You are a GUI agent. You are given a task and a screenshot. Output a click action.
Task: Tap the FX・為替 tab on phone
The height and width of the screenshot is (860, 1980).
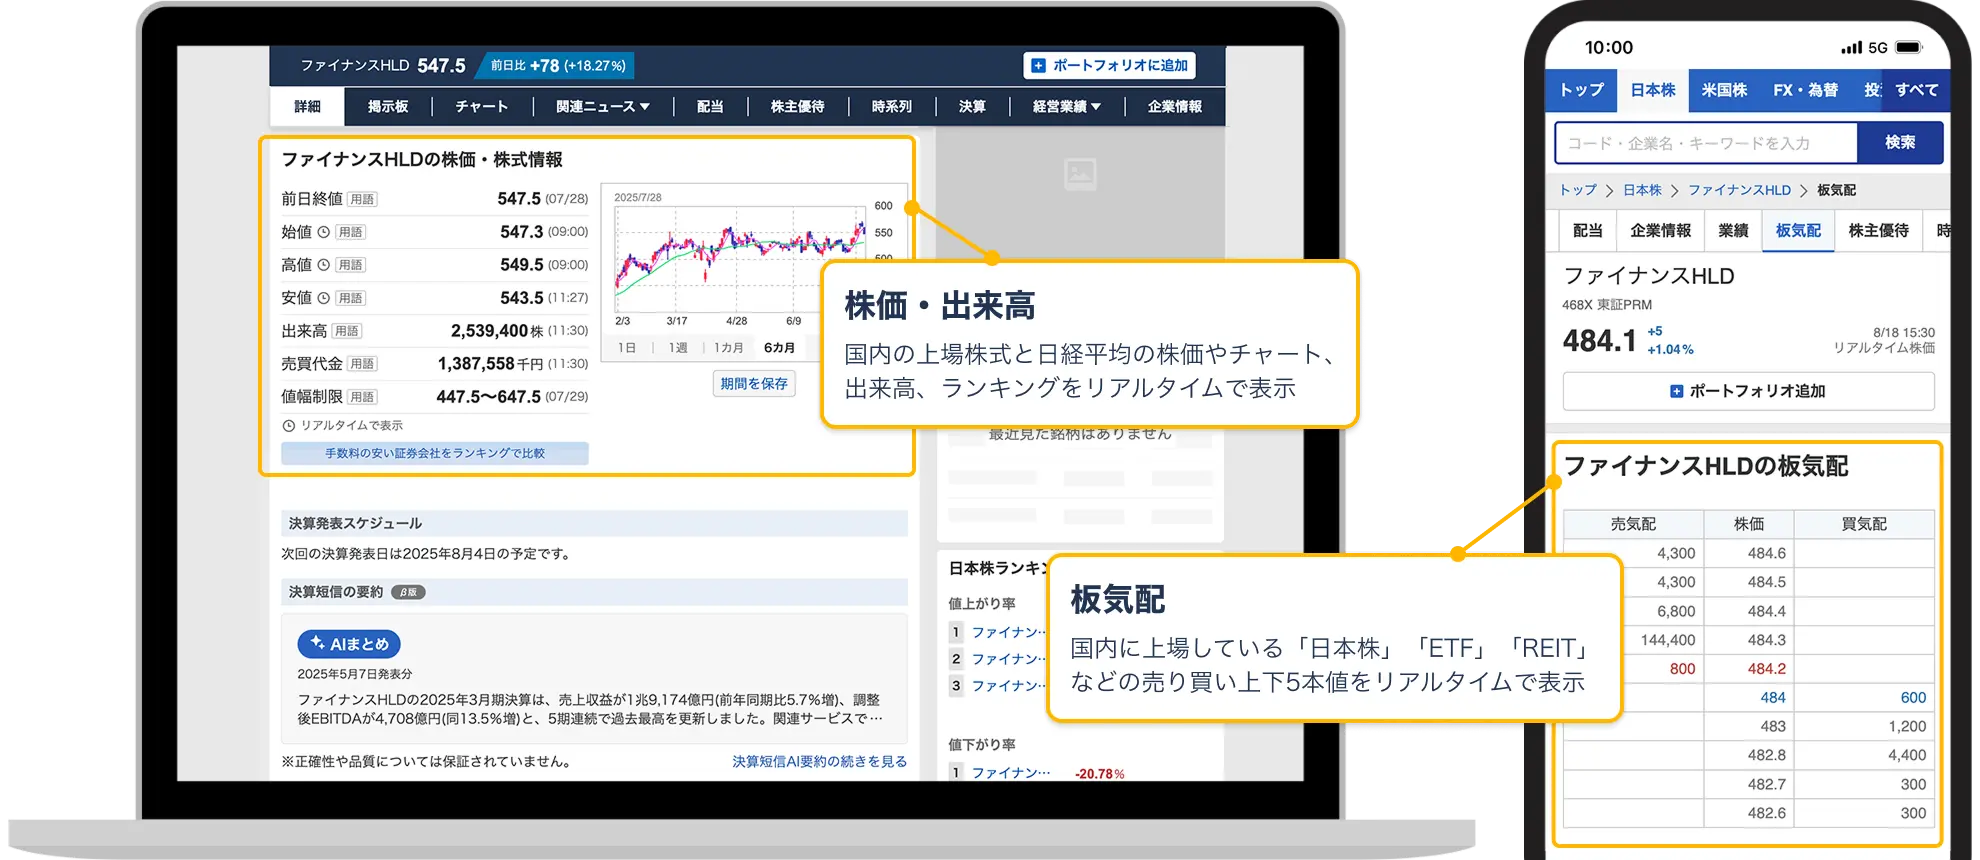[1805, 90]
